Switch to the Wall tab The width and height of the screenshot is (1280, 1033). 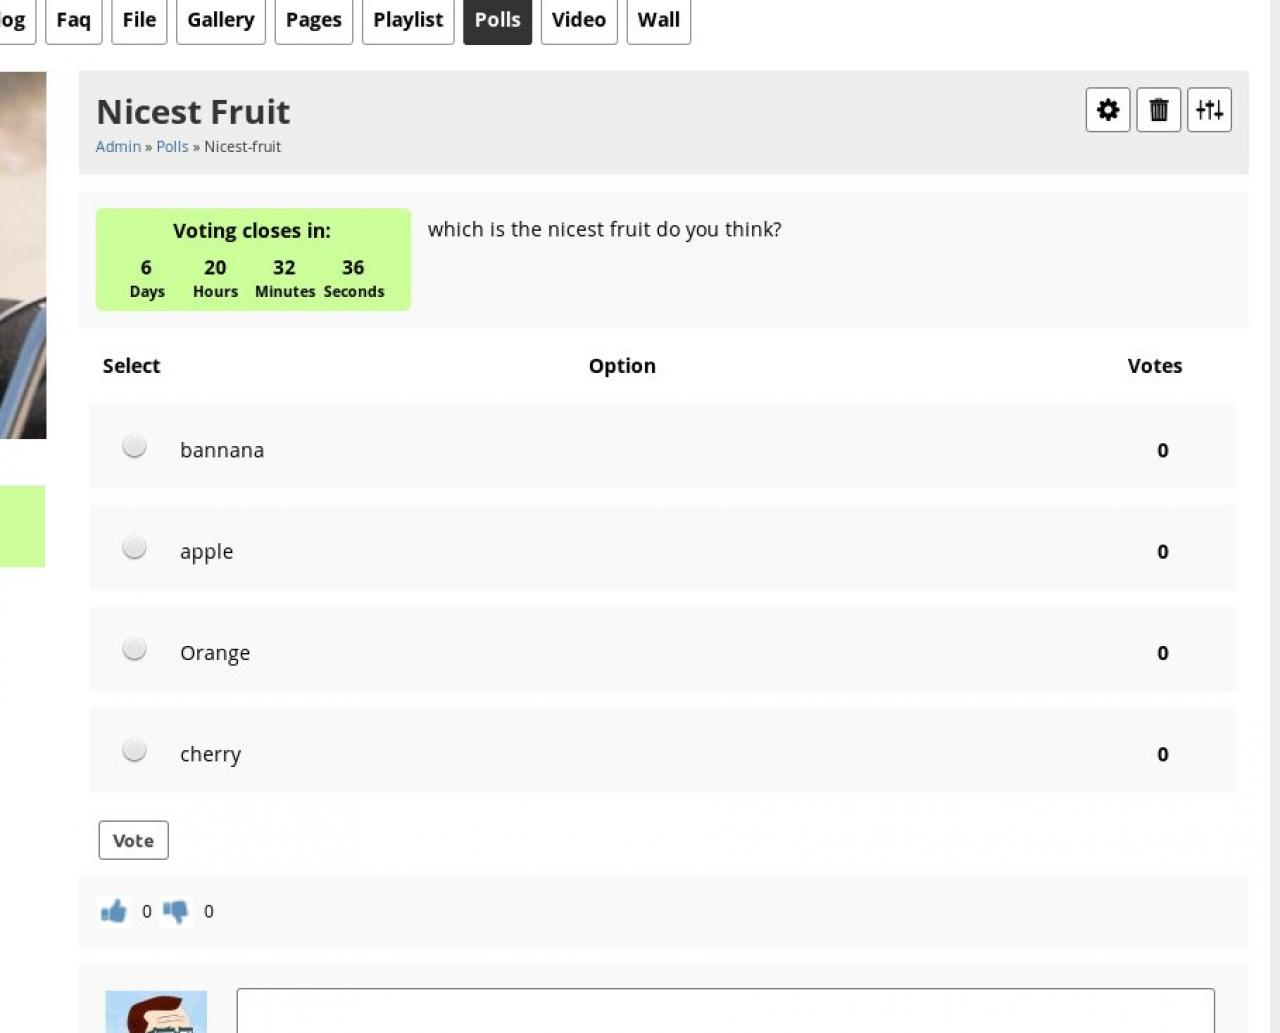point(659,20)
